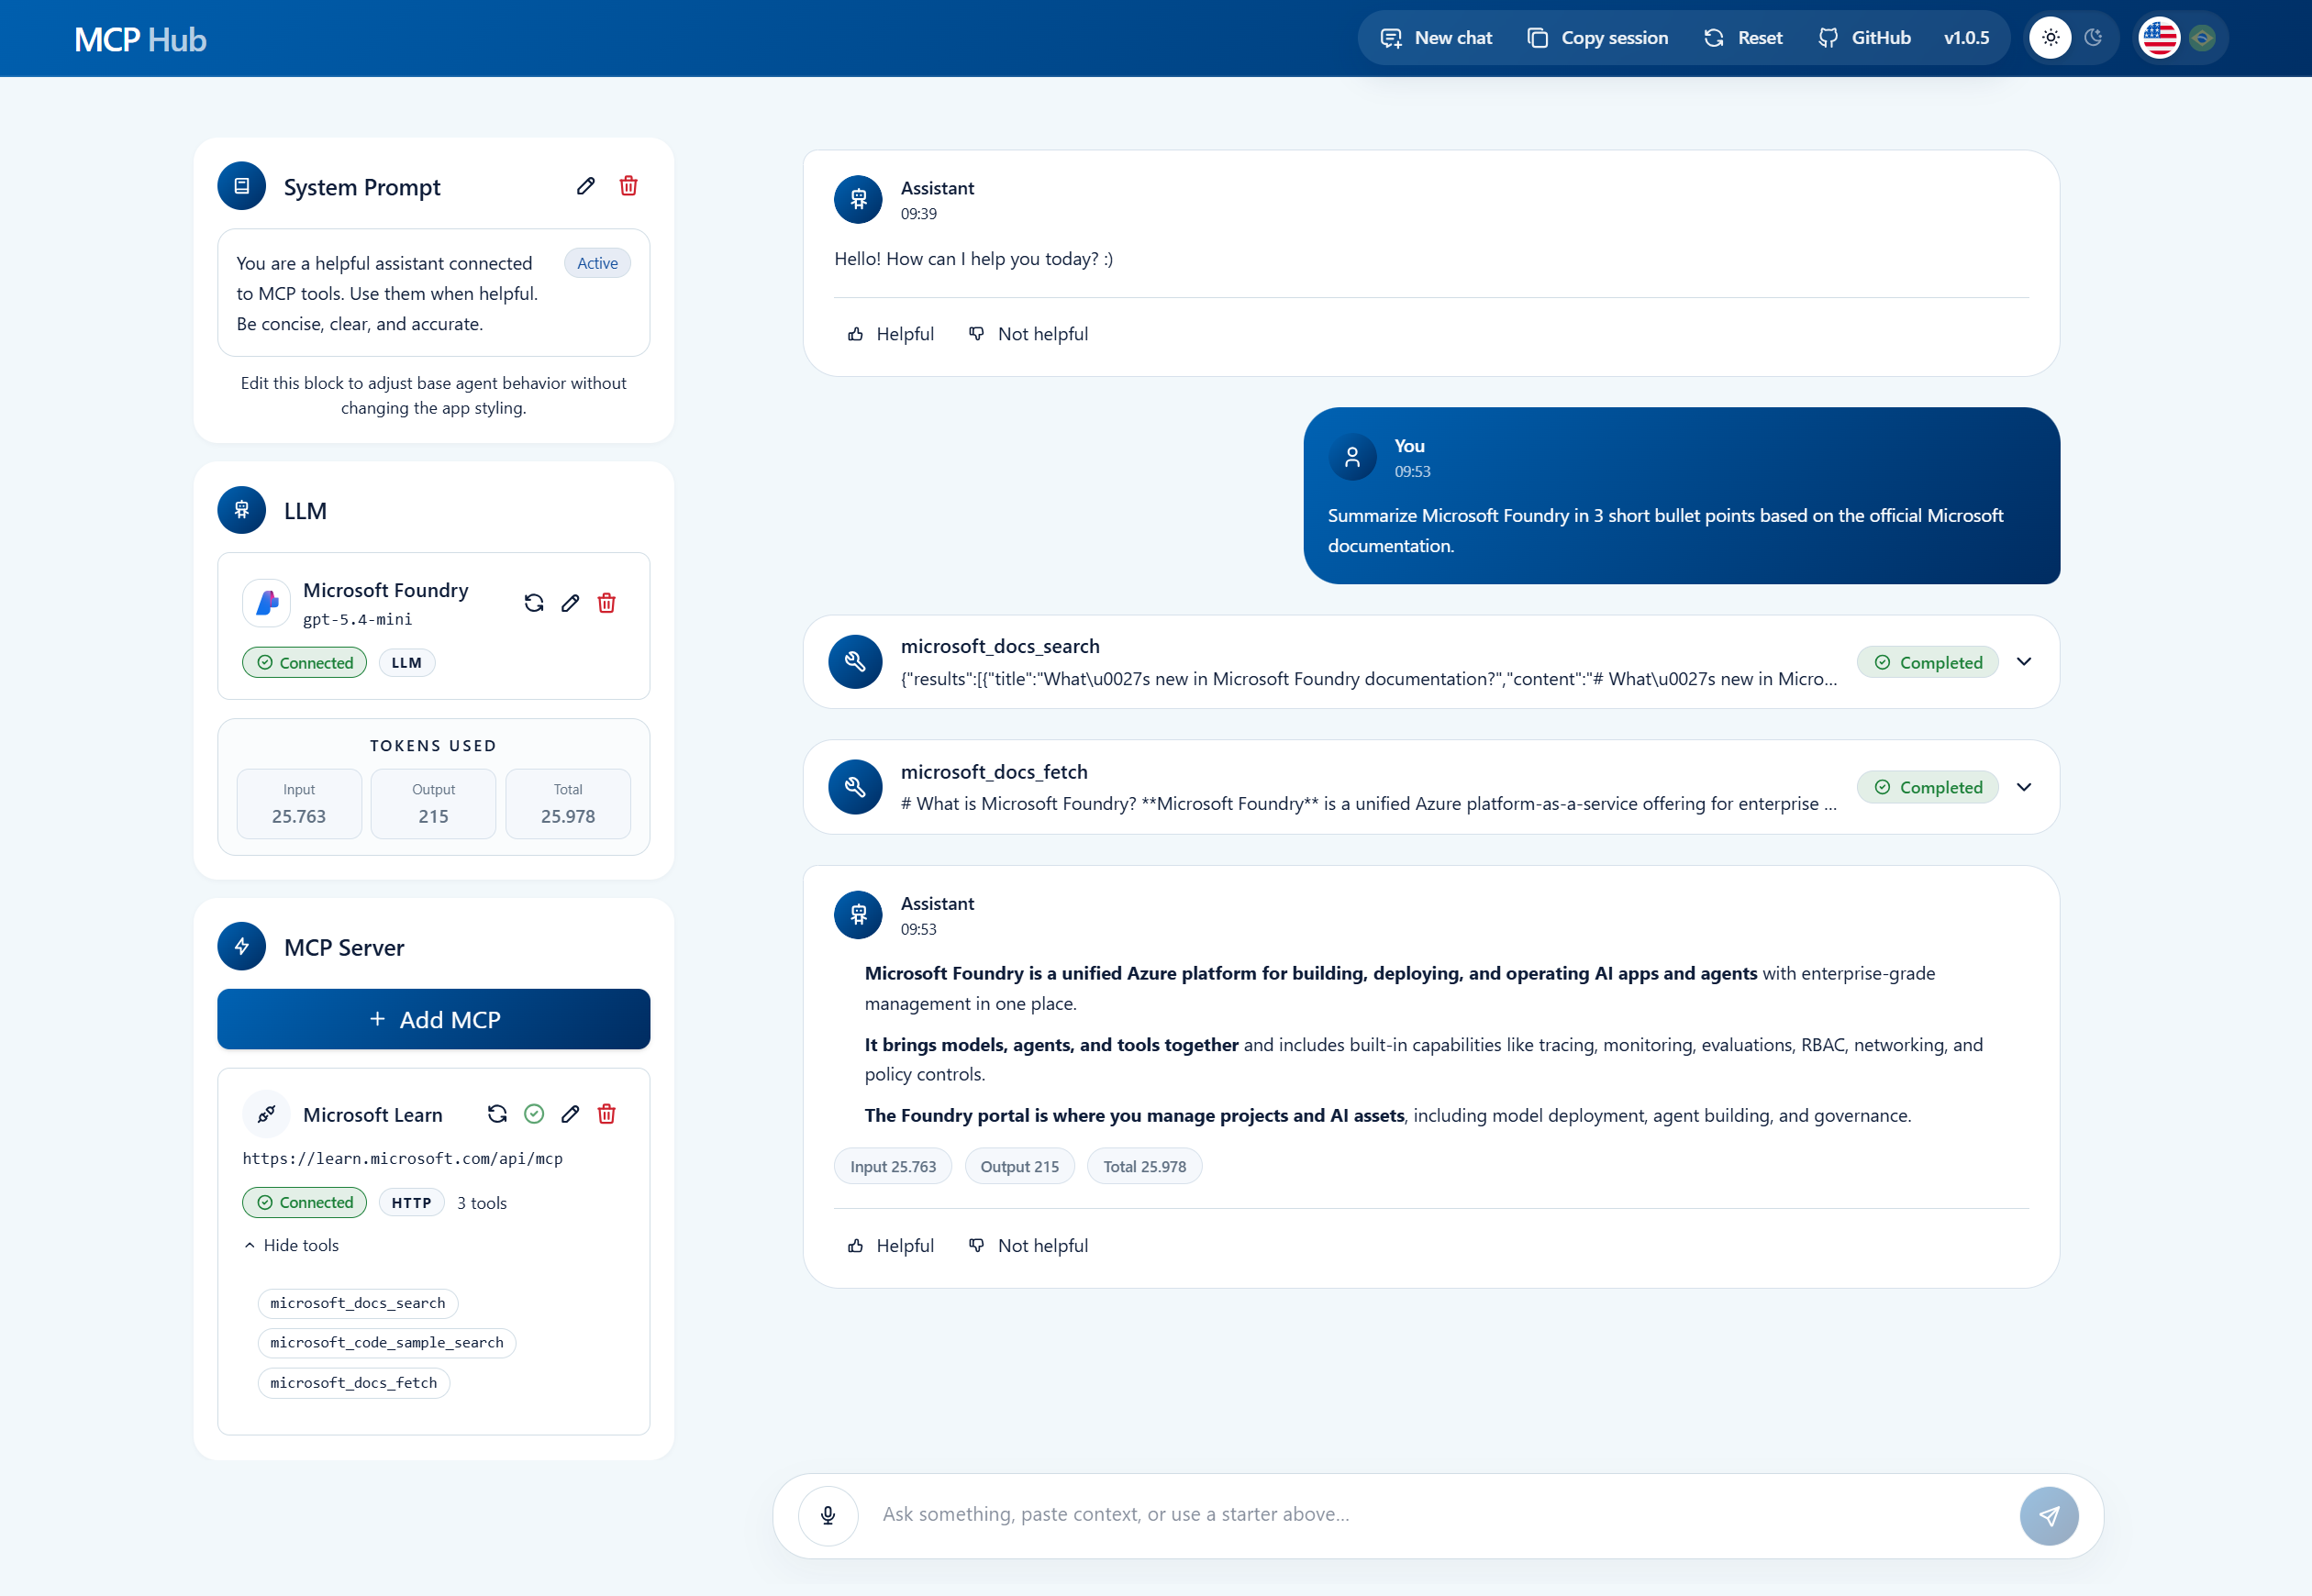Click the microsoft_docs_search tool chip
Image resolution: width=2312 pixels, height=1596 pixels.
pos(358,1304)
